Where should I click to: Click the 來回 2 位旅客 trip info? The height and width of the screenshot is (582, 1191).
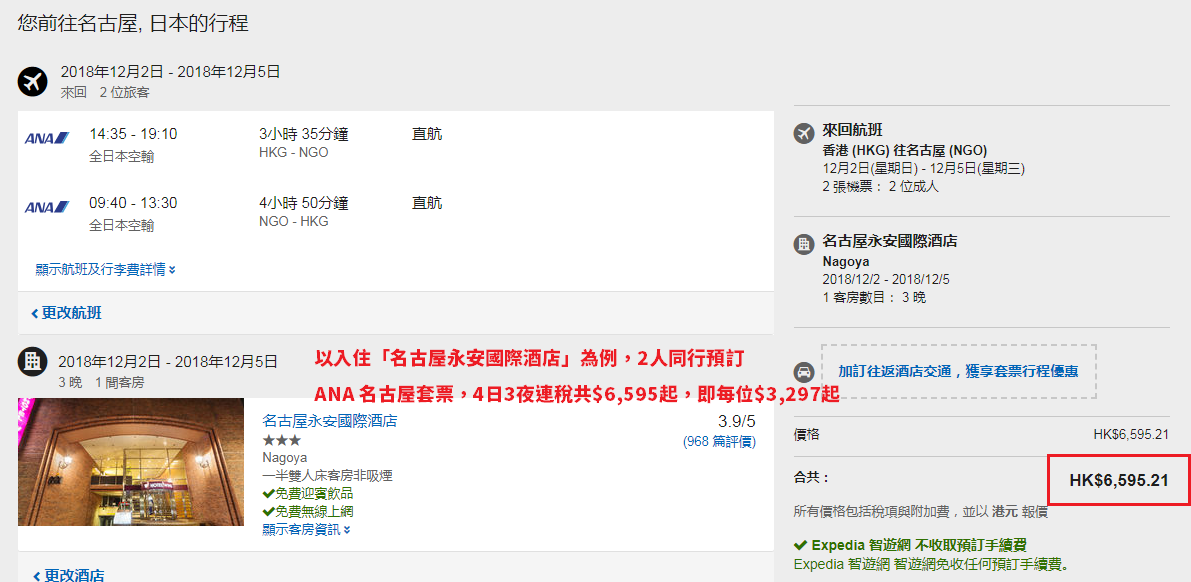[x=105, y=93]
